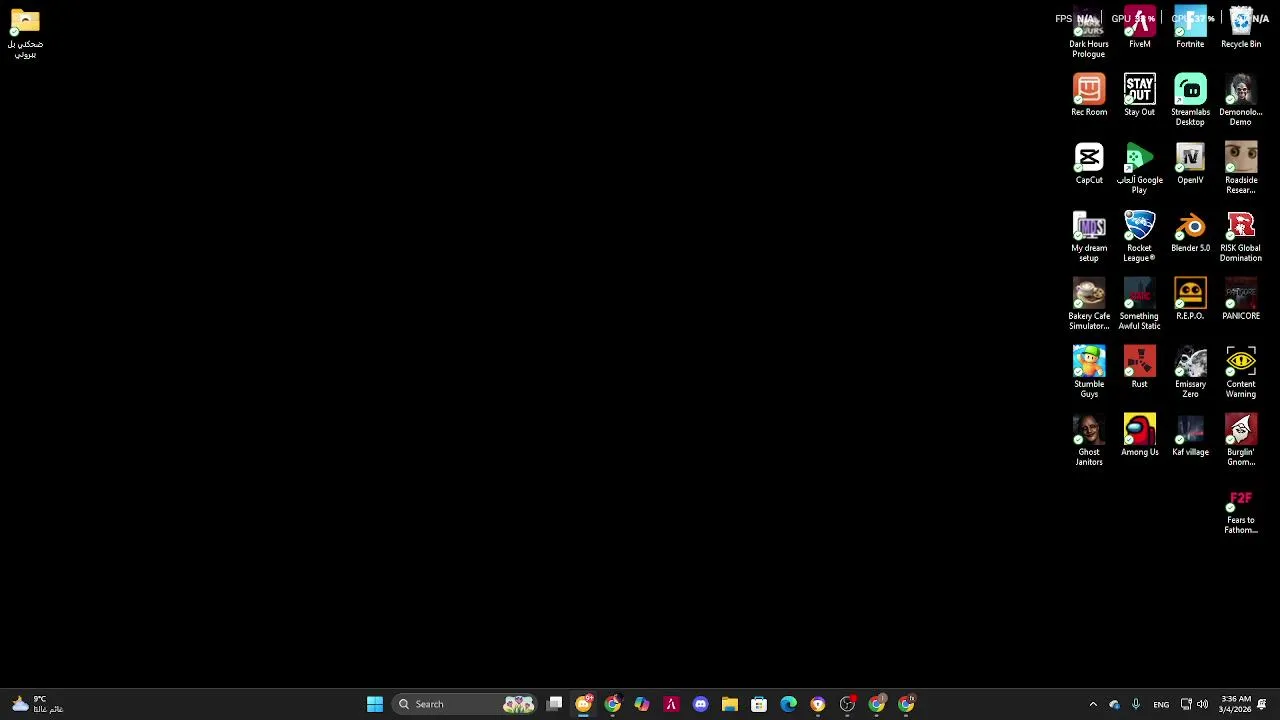The height and width of the screenshot is (720, 1280).
Task: Select the OpenIV desktop icon
Action: pos(1190,164)
